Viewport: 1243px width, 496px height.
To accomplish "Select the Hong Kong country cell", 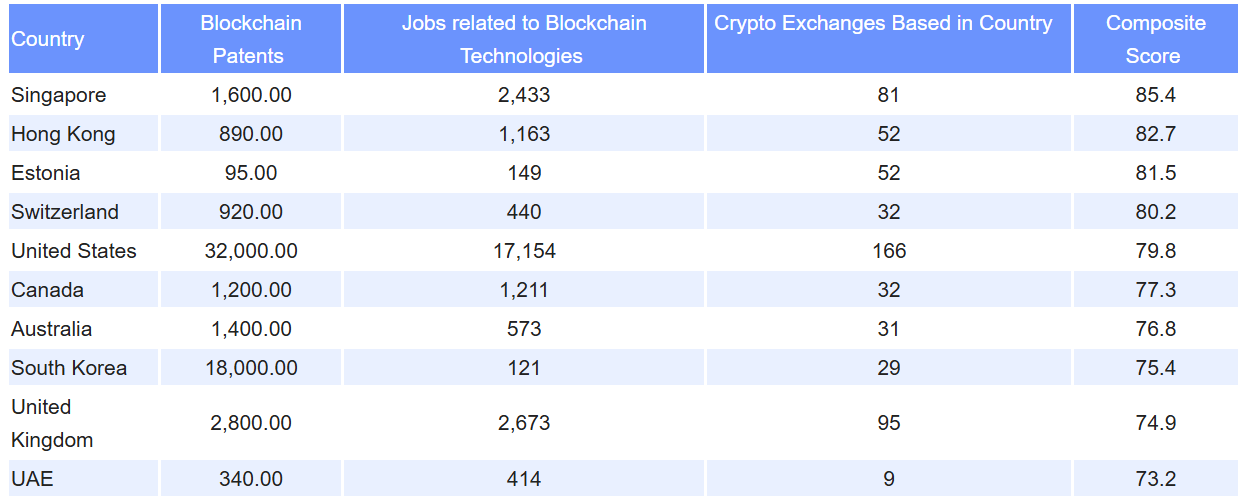I will pyautogui.click(x=63, y=134).
